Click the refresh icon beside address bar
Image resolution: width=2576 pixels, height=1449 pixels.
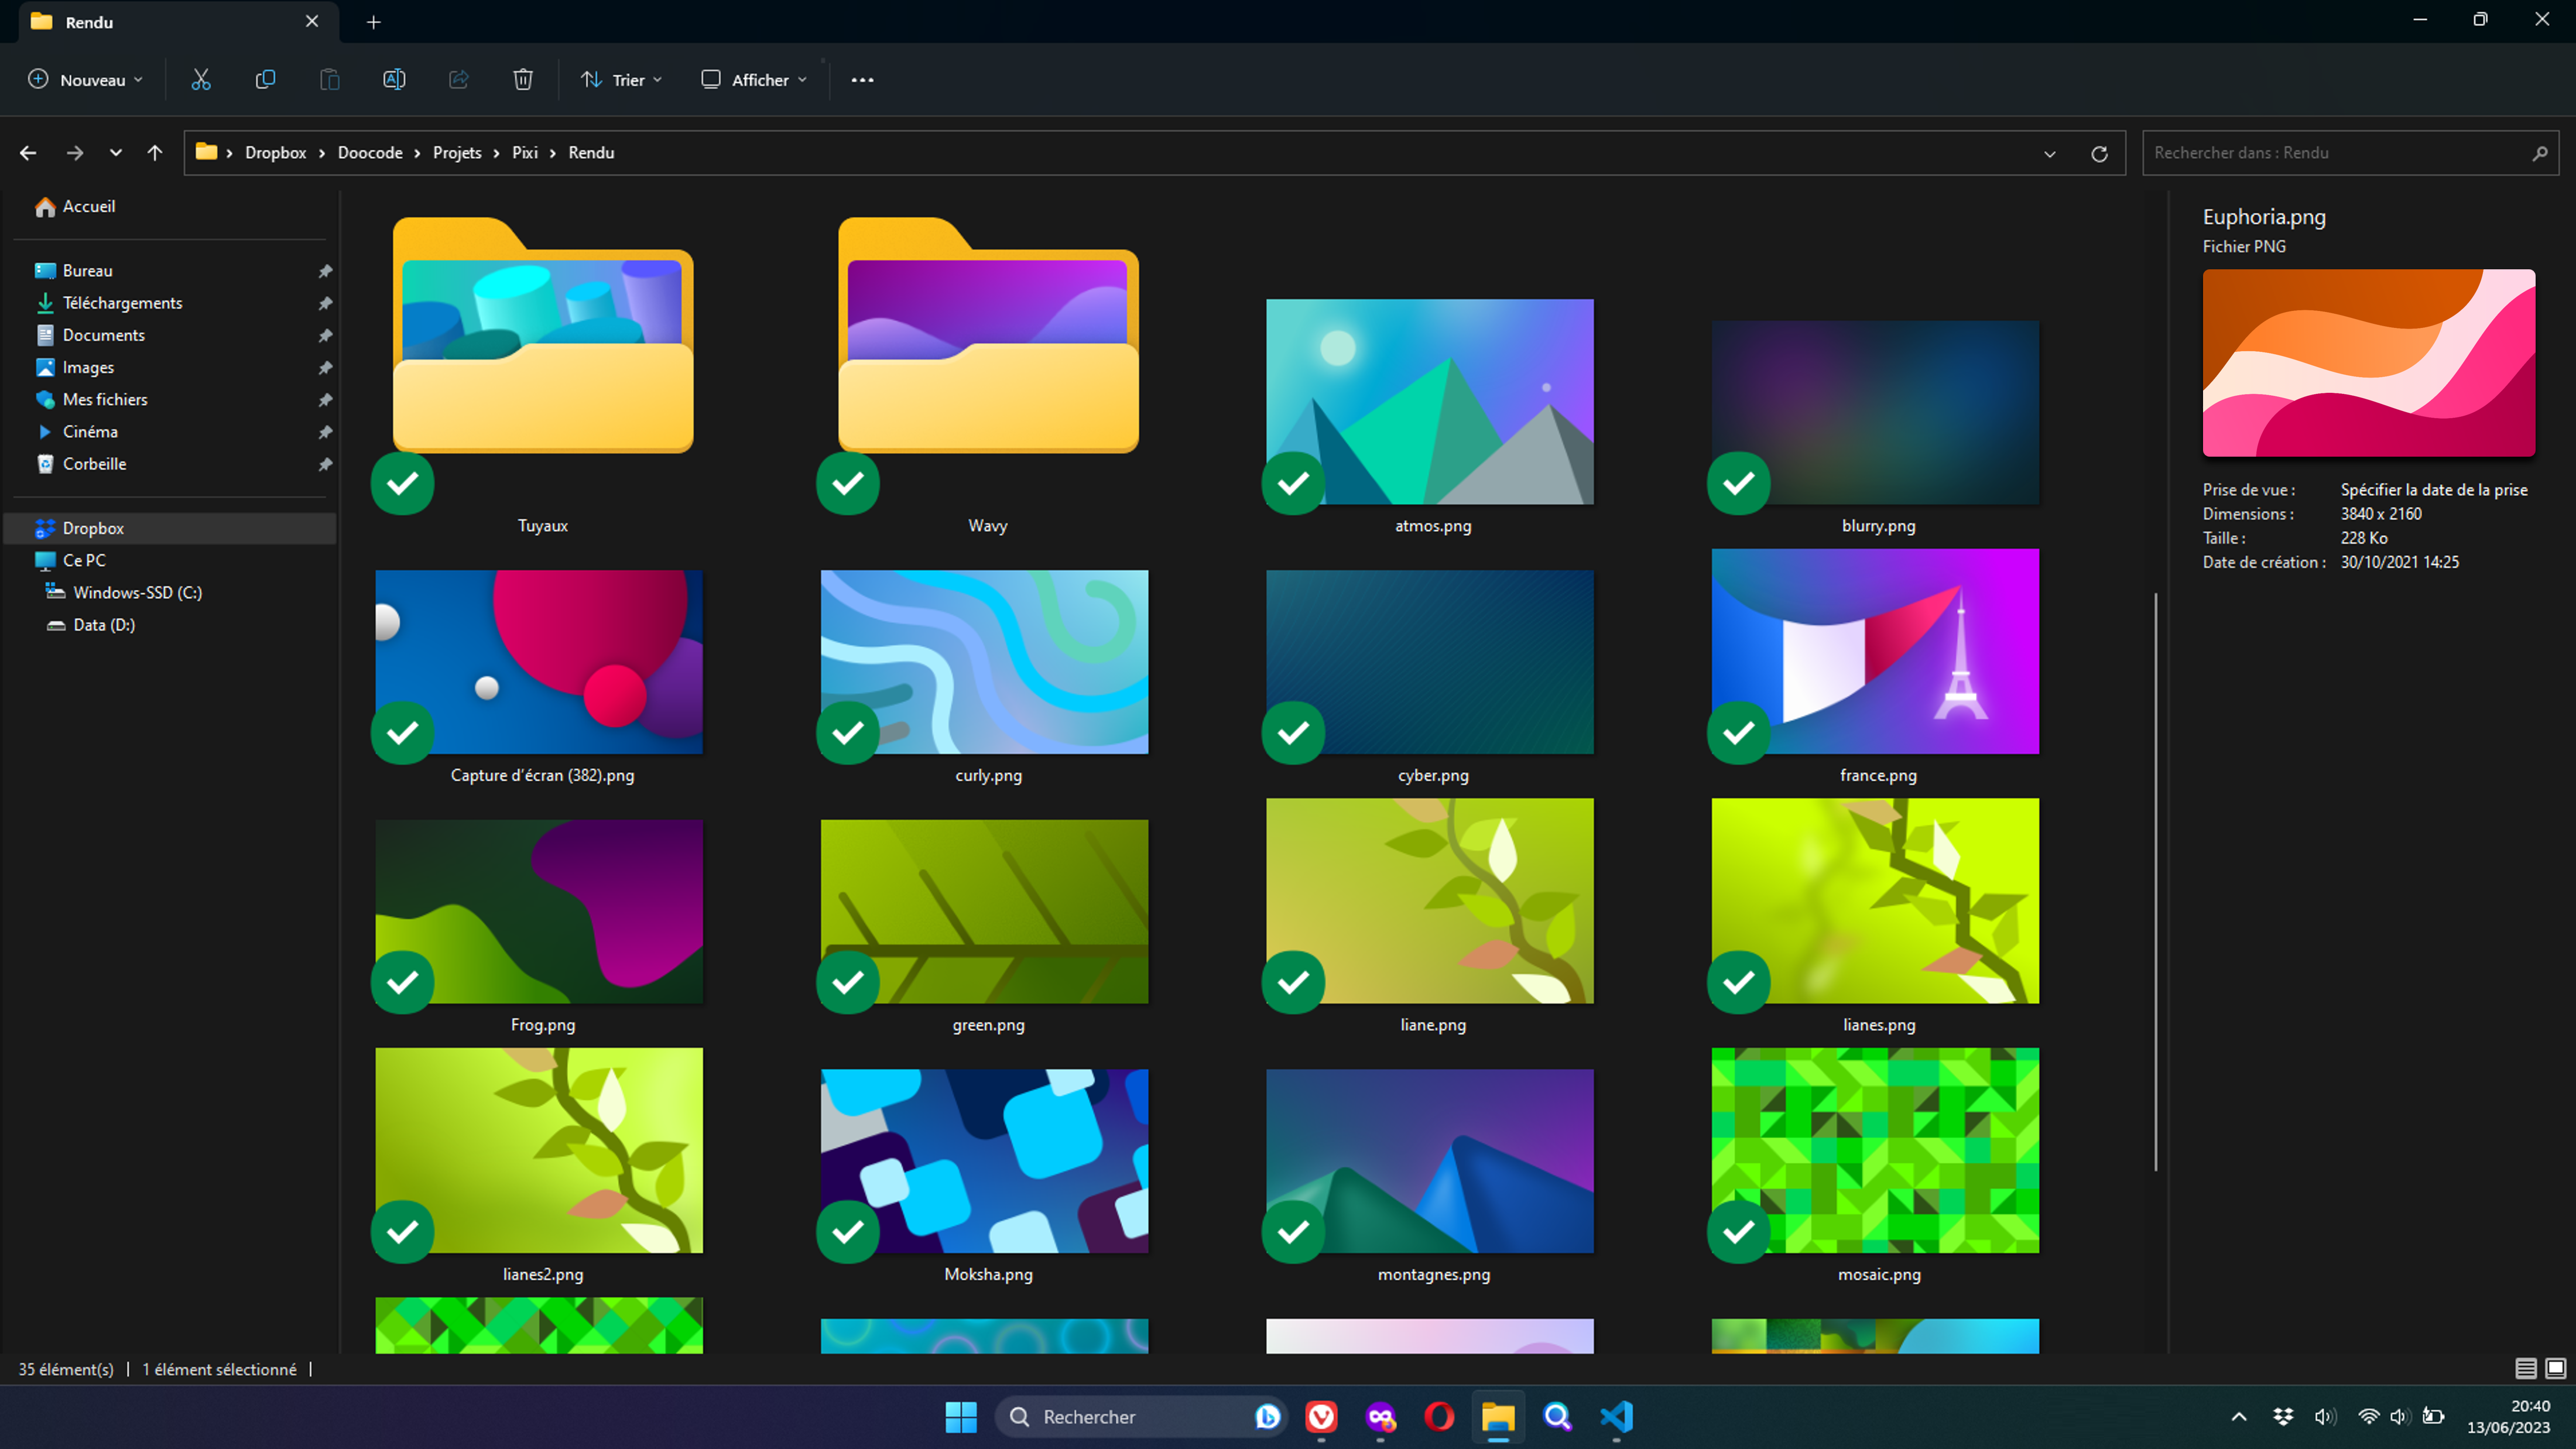point(2099,153)
